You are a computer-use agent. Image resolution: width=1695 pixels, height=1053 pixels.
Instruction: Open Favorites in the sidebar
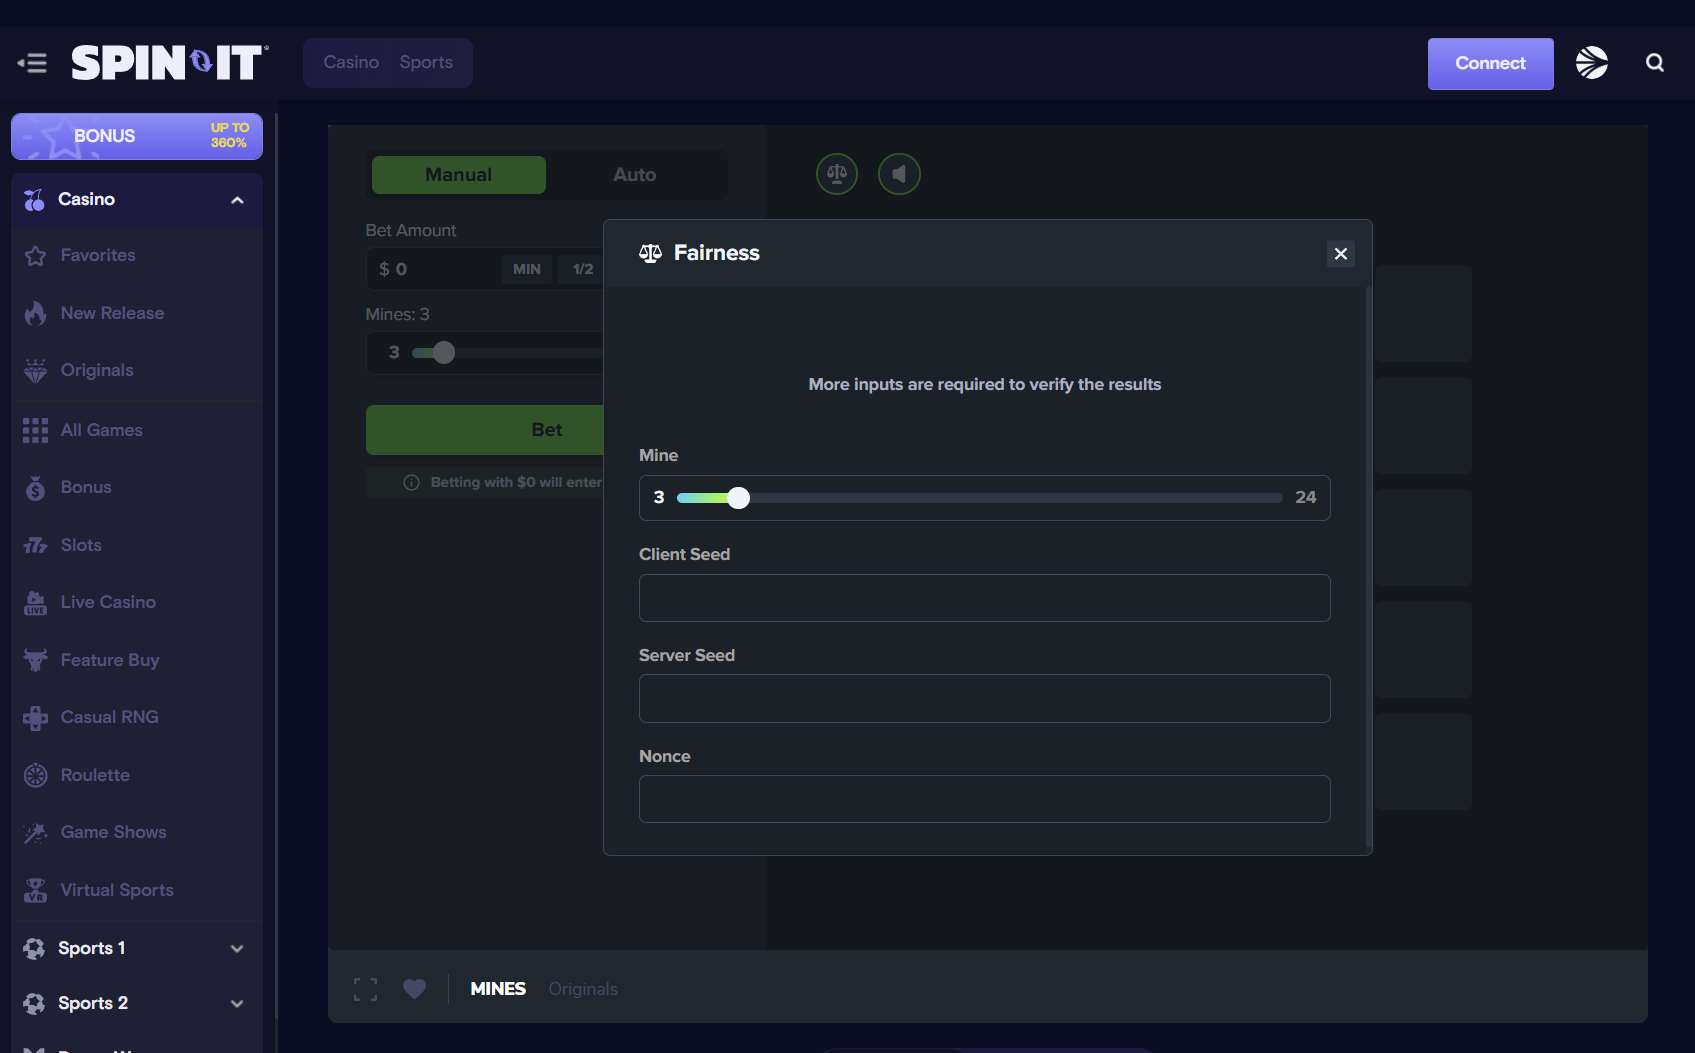[98, 256]
